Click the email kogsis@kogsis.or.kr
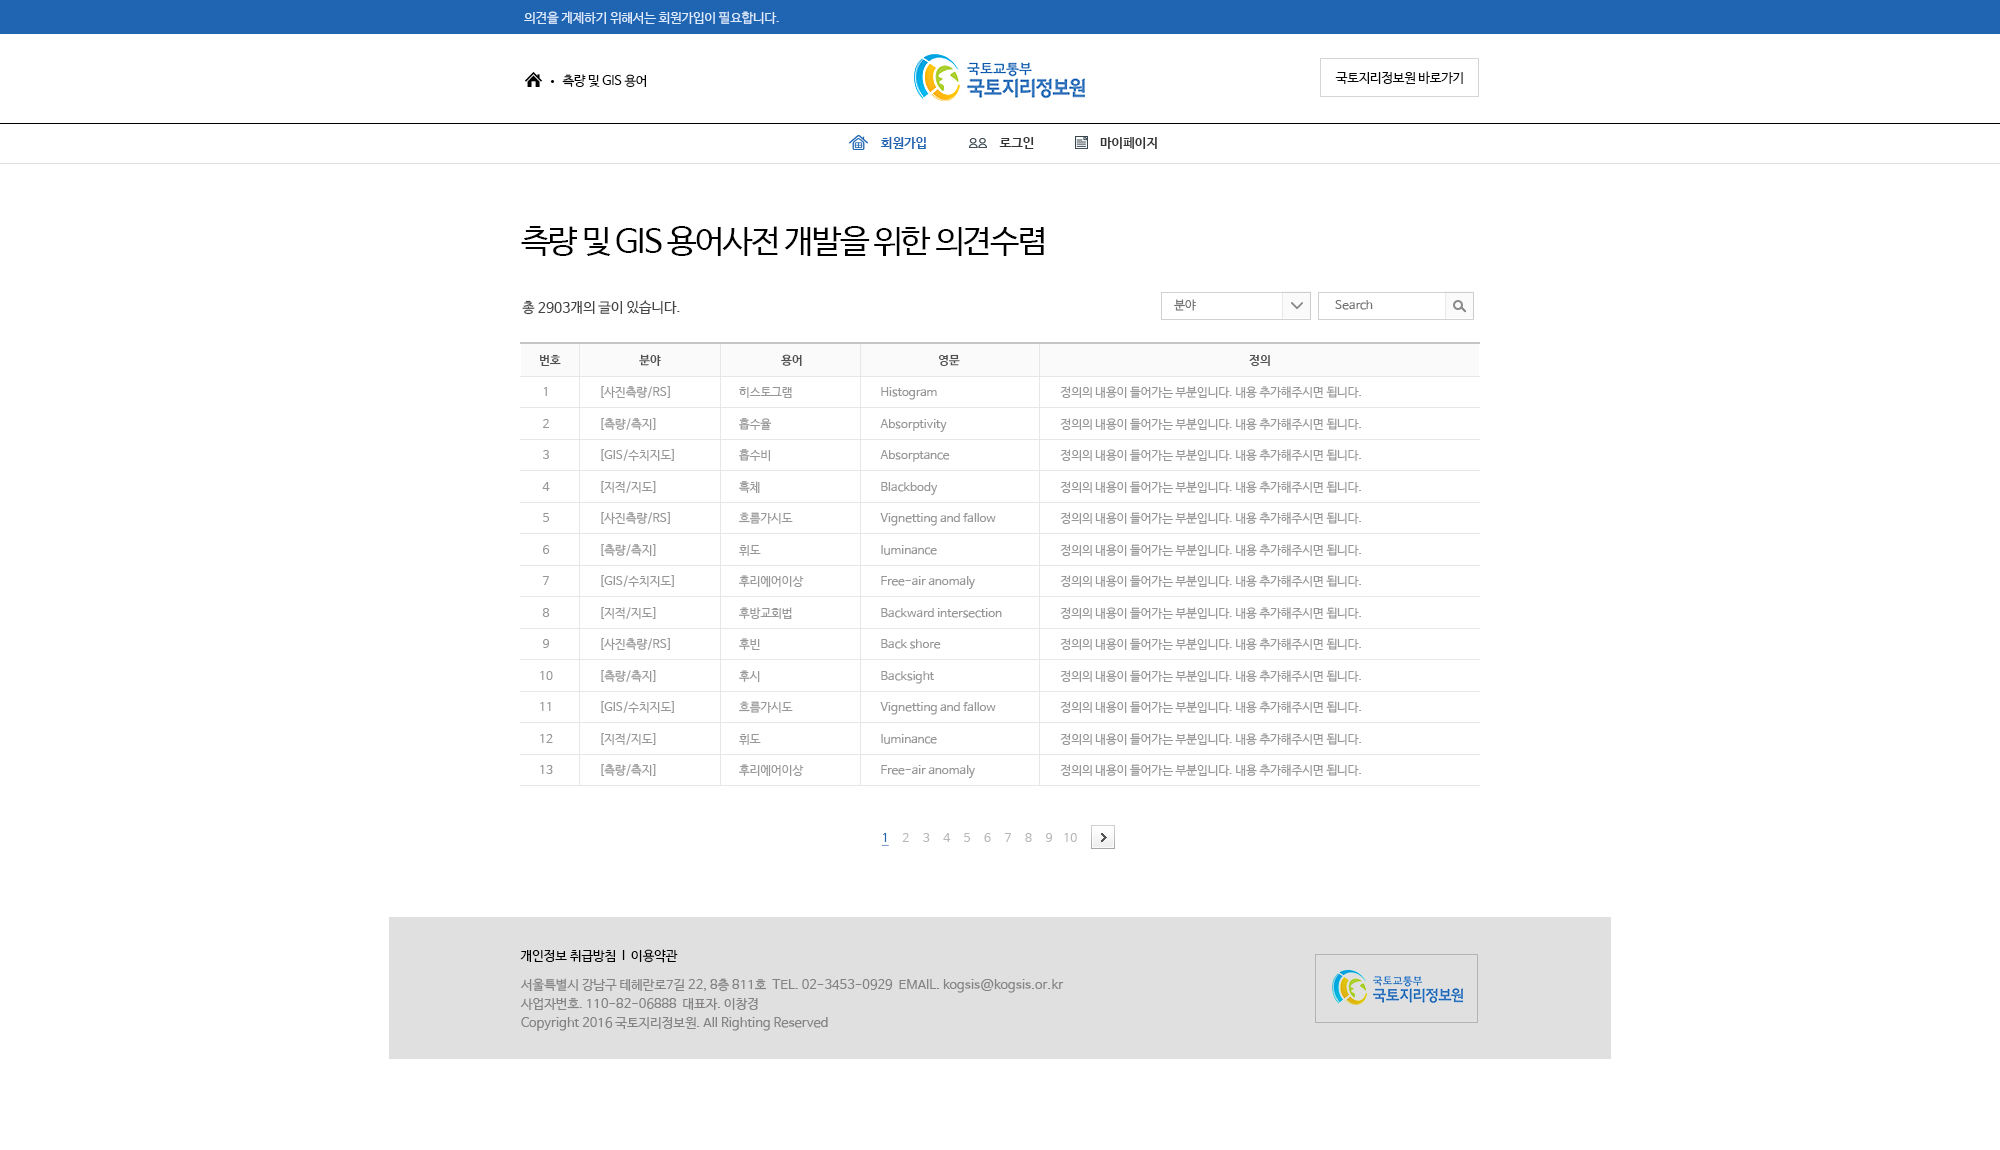Image resolution: width=2000 pixels, height=1150 pixels. click(x=1003, y=985)
